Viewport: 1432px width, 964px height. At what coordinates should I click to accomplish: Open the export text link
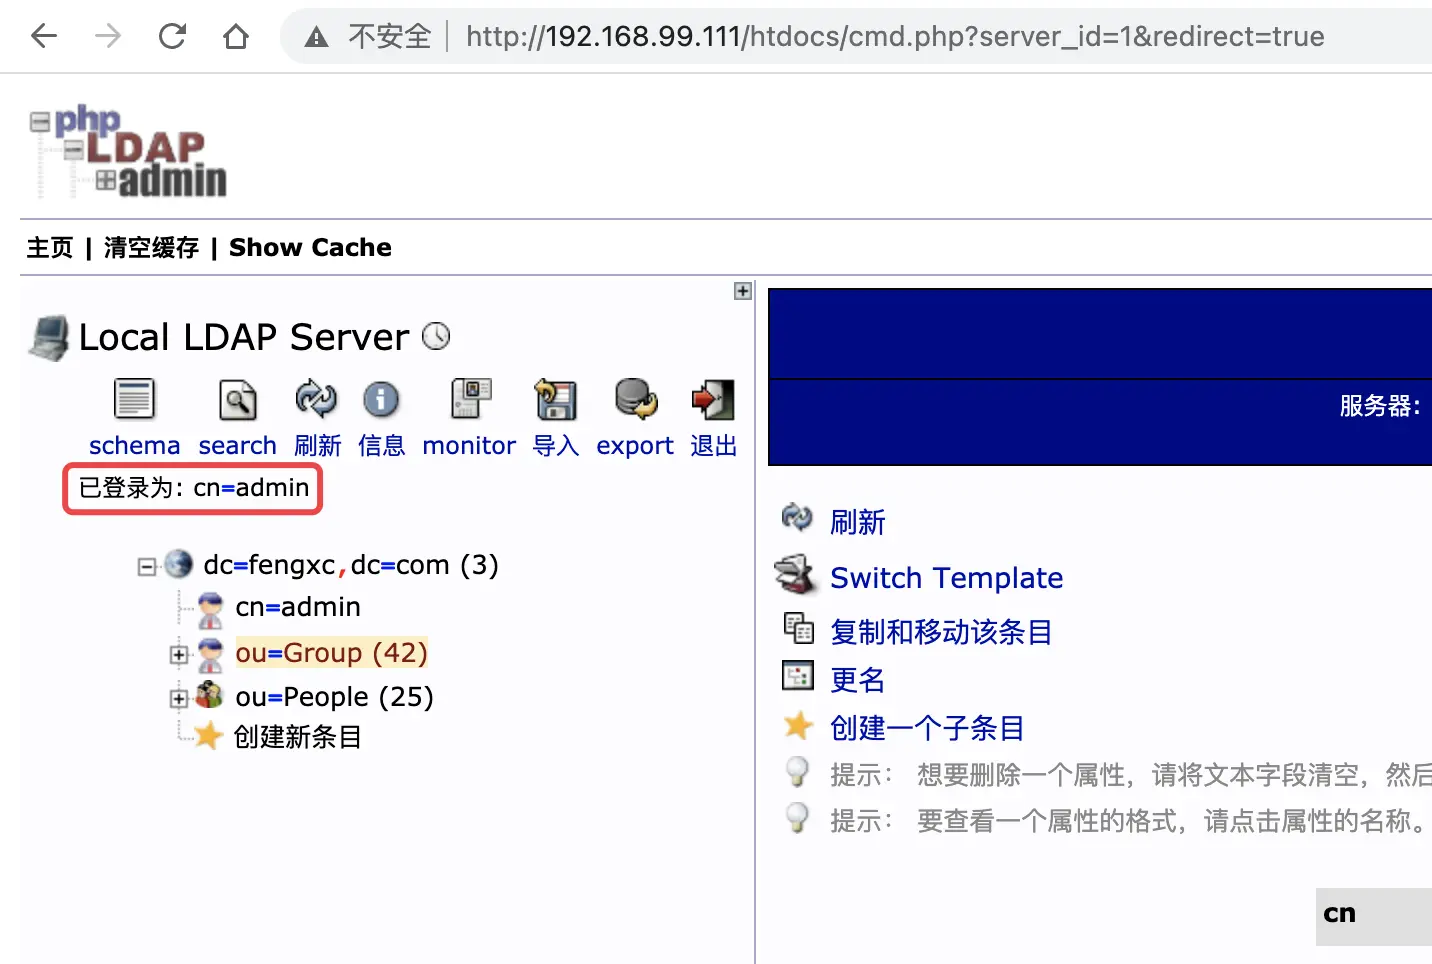coord(635,445)
